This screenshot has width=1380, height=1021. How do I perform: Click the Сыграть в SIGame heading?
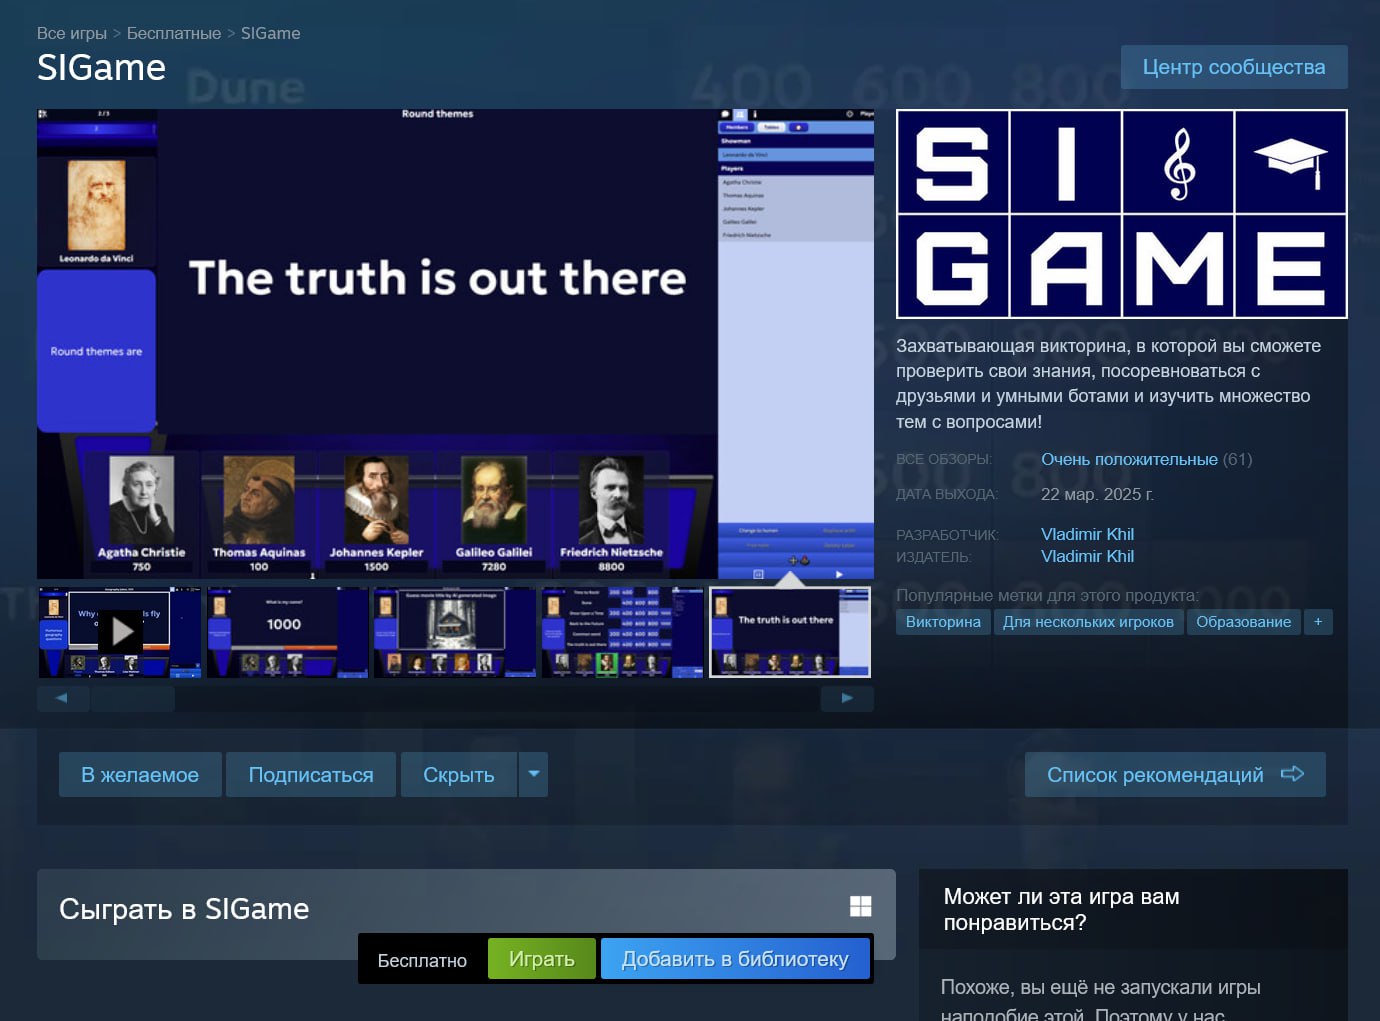(184, 909)
